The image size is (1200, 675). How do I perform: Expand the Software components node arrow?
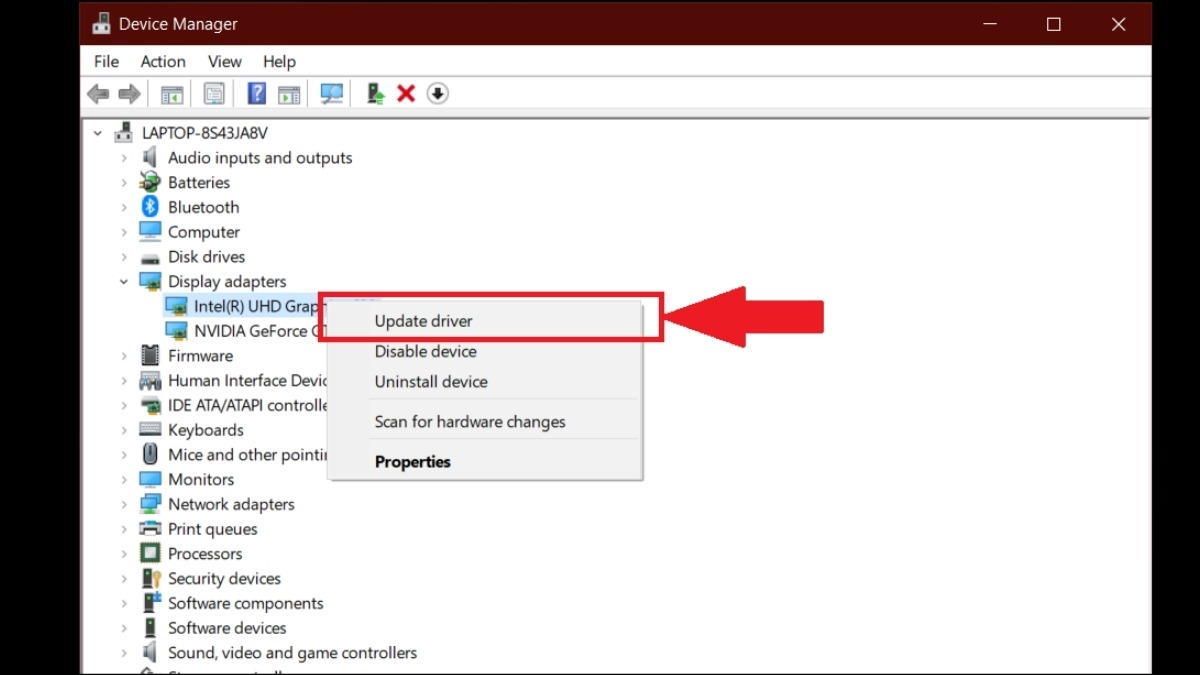(124, 603)
